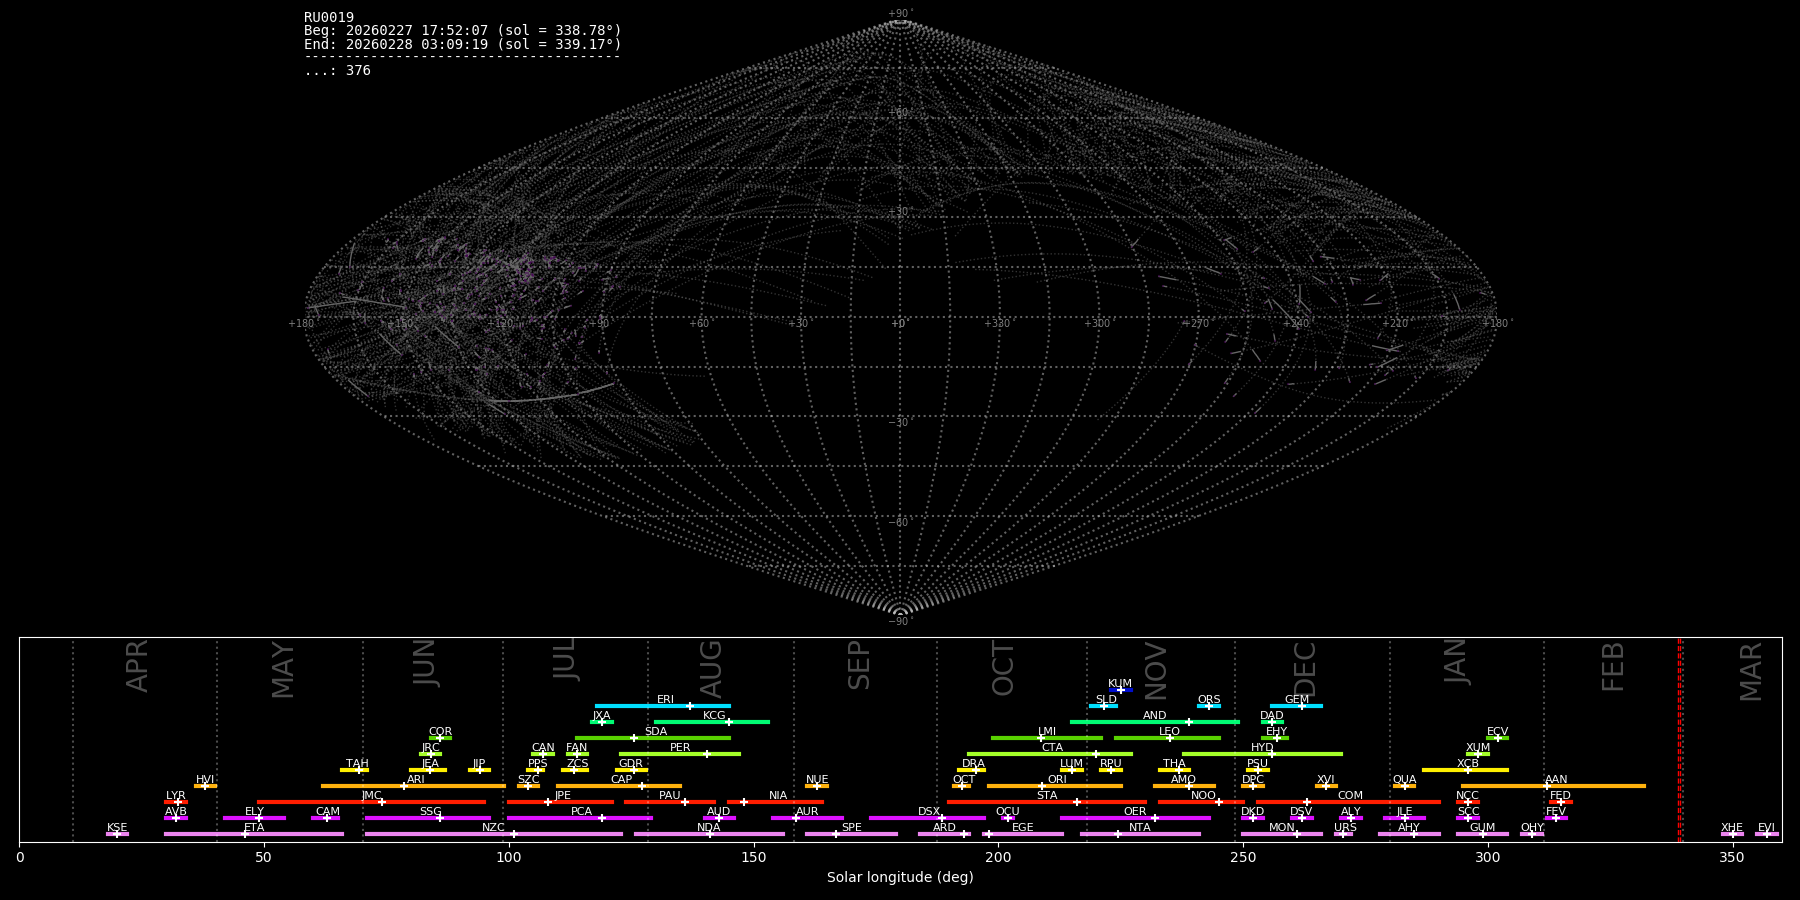Click the COR shower label
Image resolution: width=1800 pixels, height=900 pixels.
[x=440, y=732]
